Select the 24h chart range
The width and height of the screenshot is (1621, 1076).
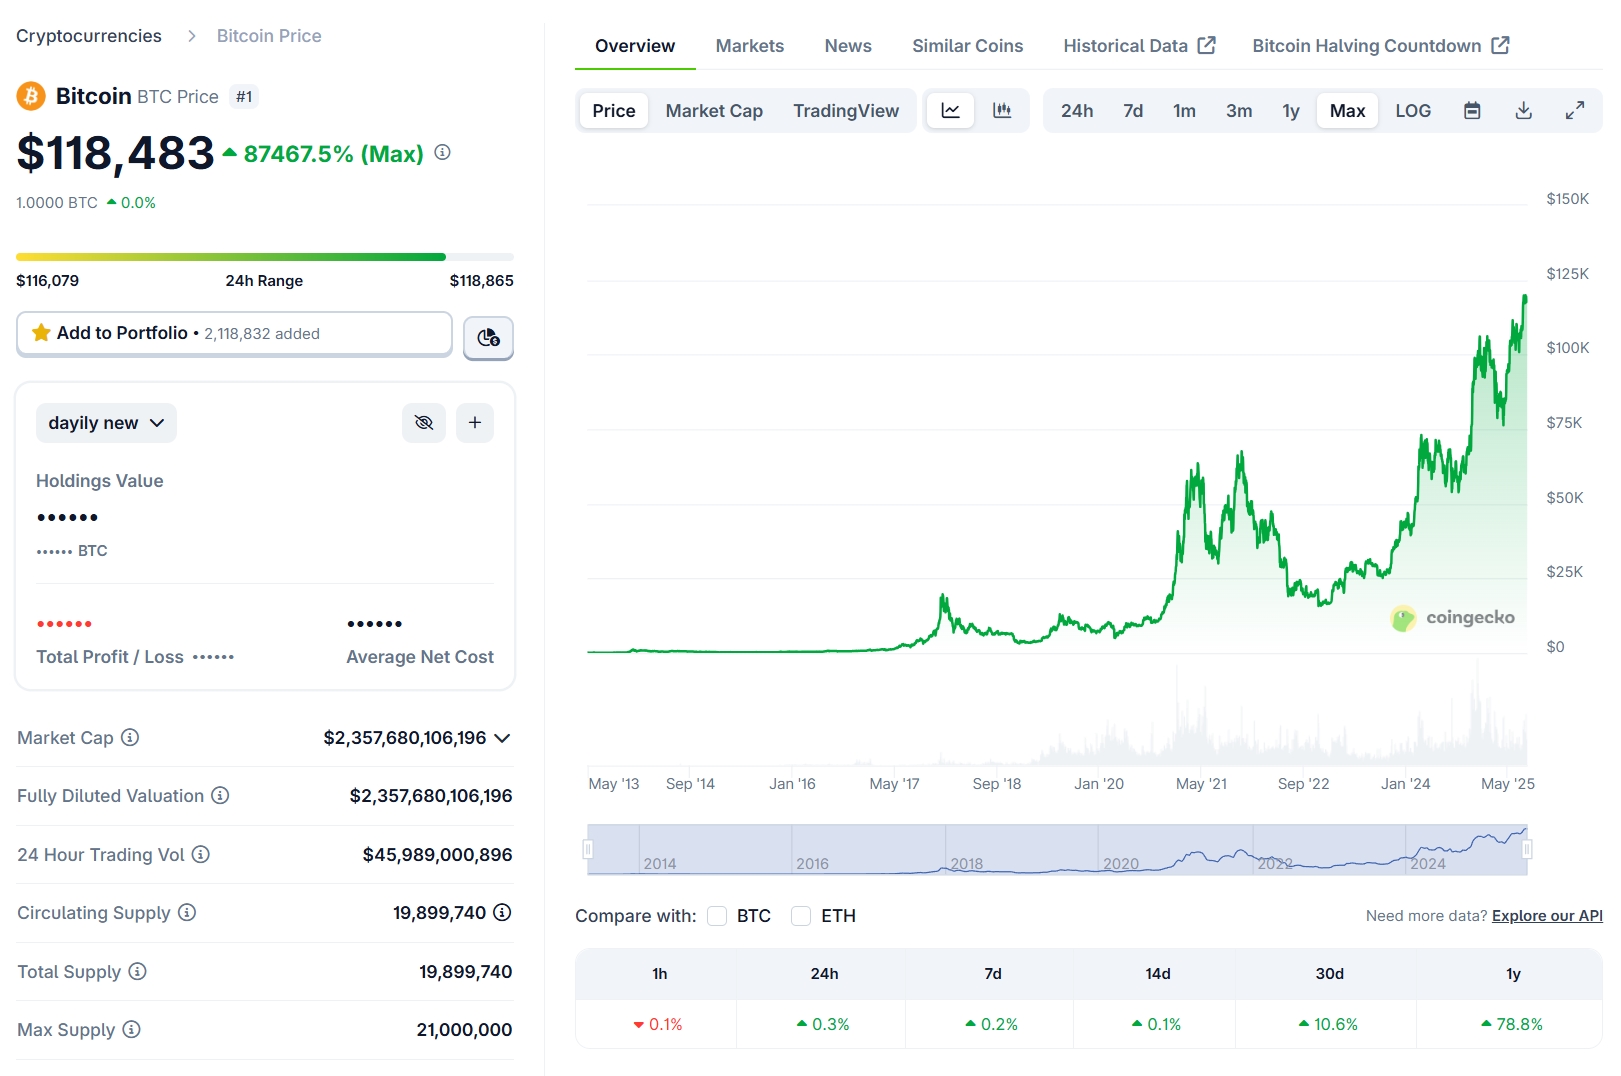coord(1077,111)
